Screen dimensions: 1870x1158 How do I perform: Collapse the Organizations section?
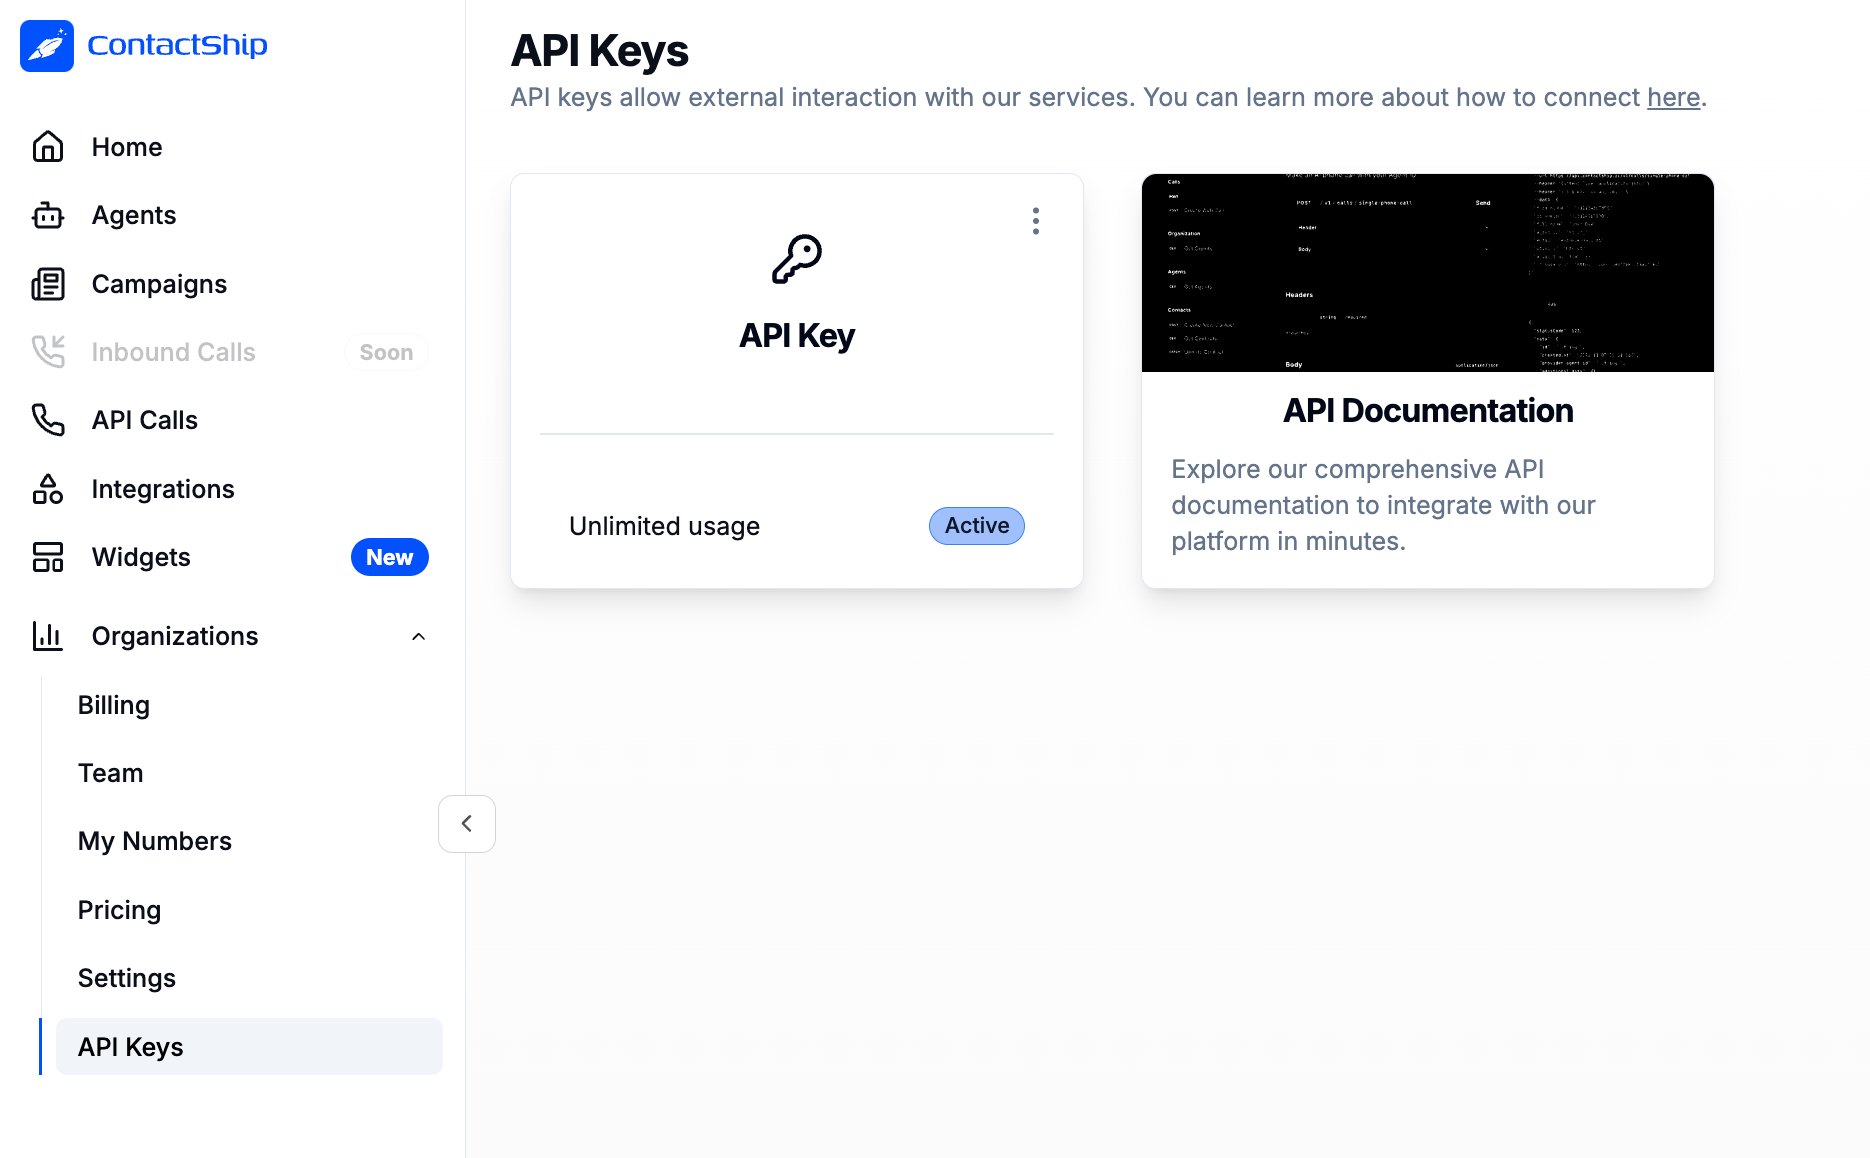tap(418, 636)
